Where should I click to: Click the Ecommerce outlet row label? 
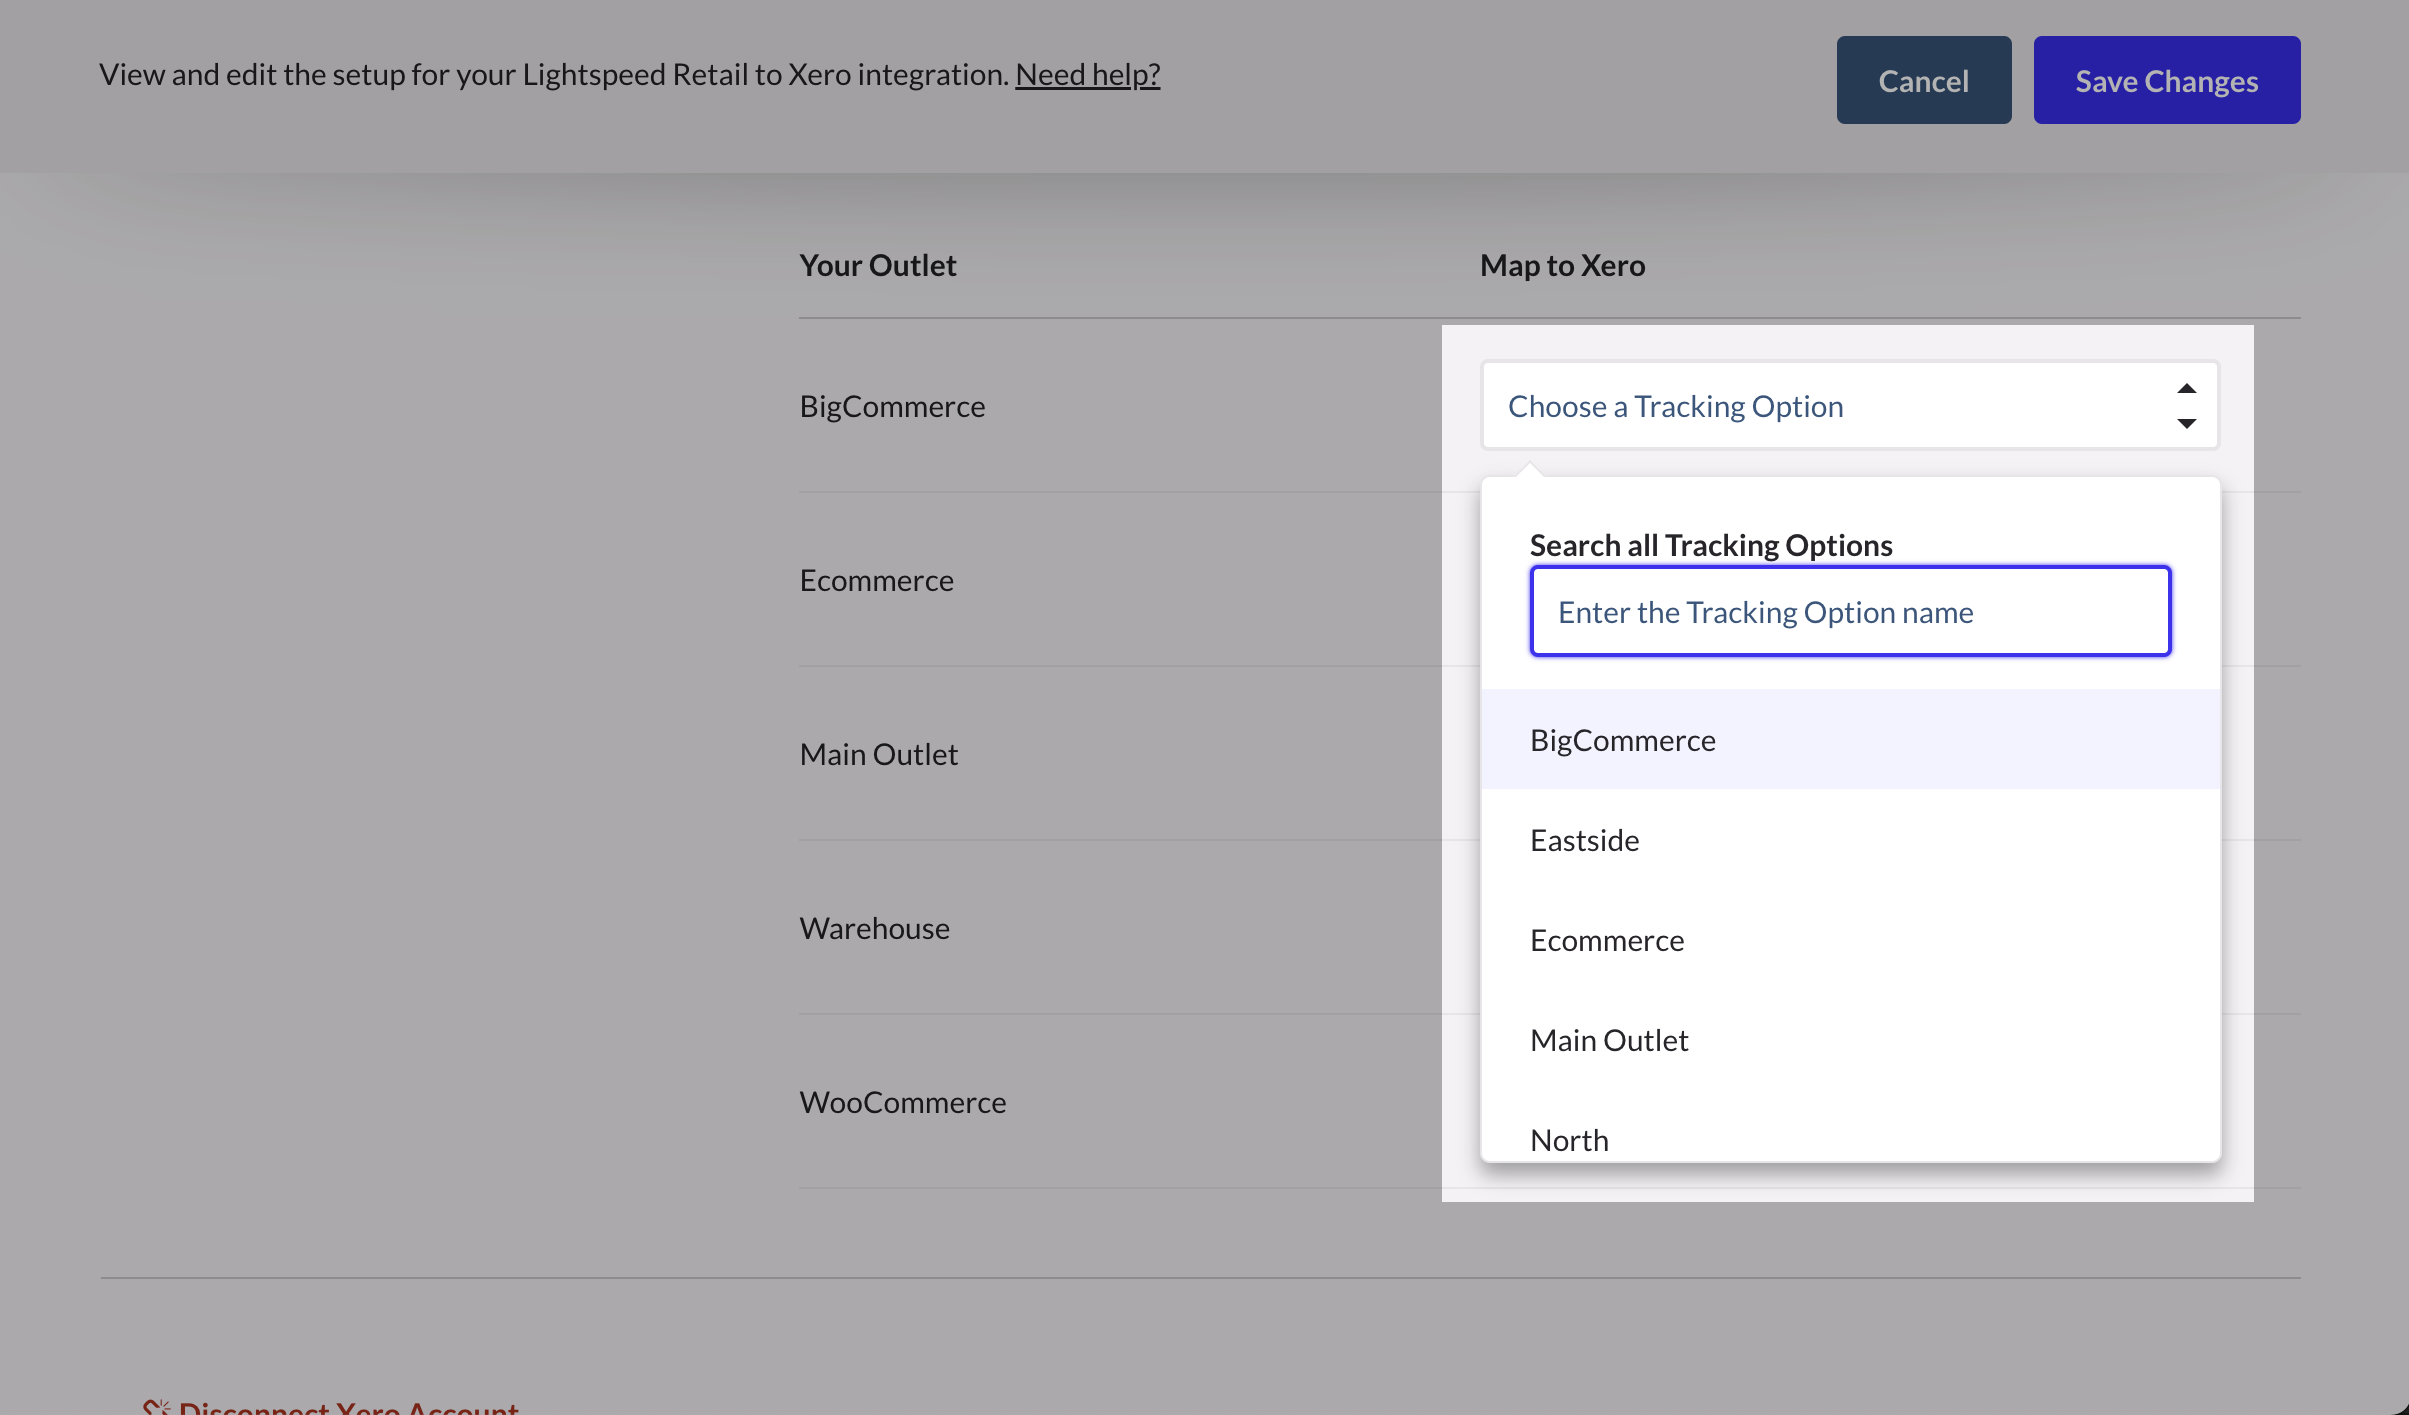pos(876,579)
